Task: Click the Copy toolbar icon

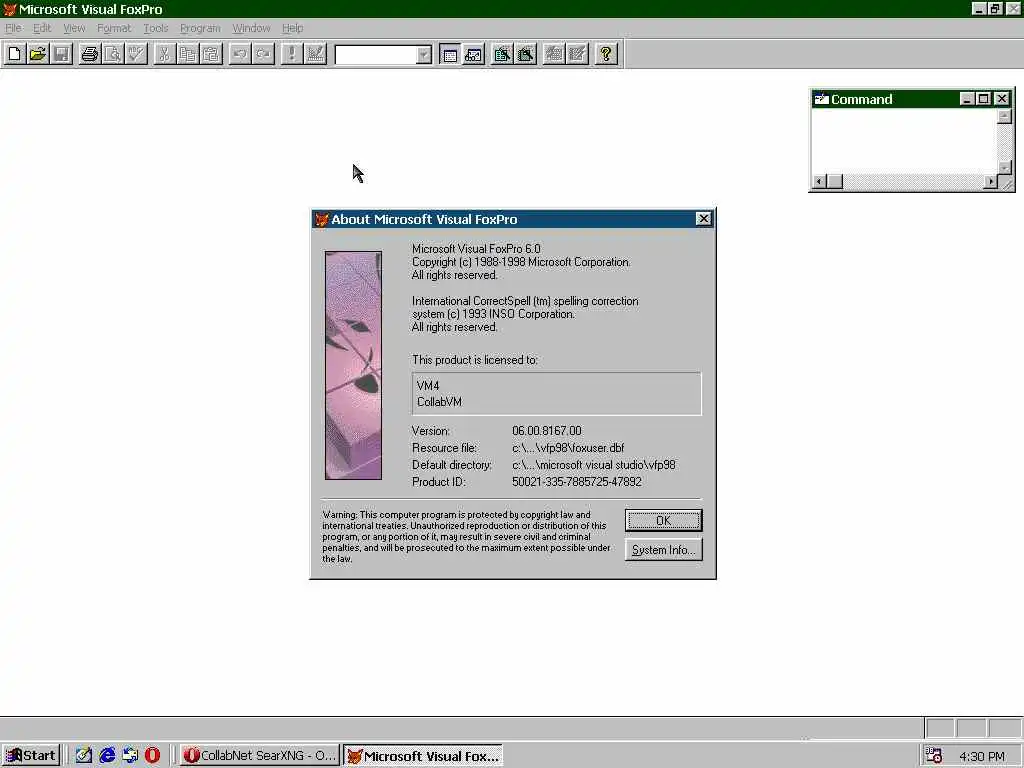Action: click(188, 54)
